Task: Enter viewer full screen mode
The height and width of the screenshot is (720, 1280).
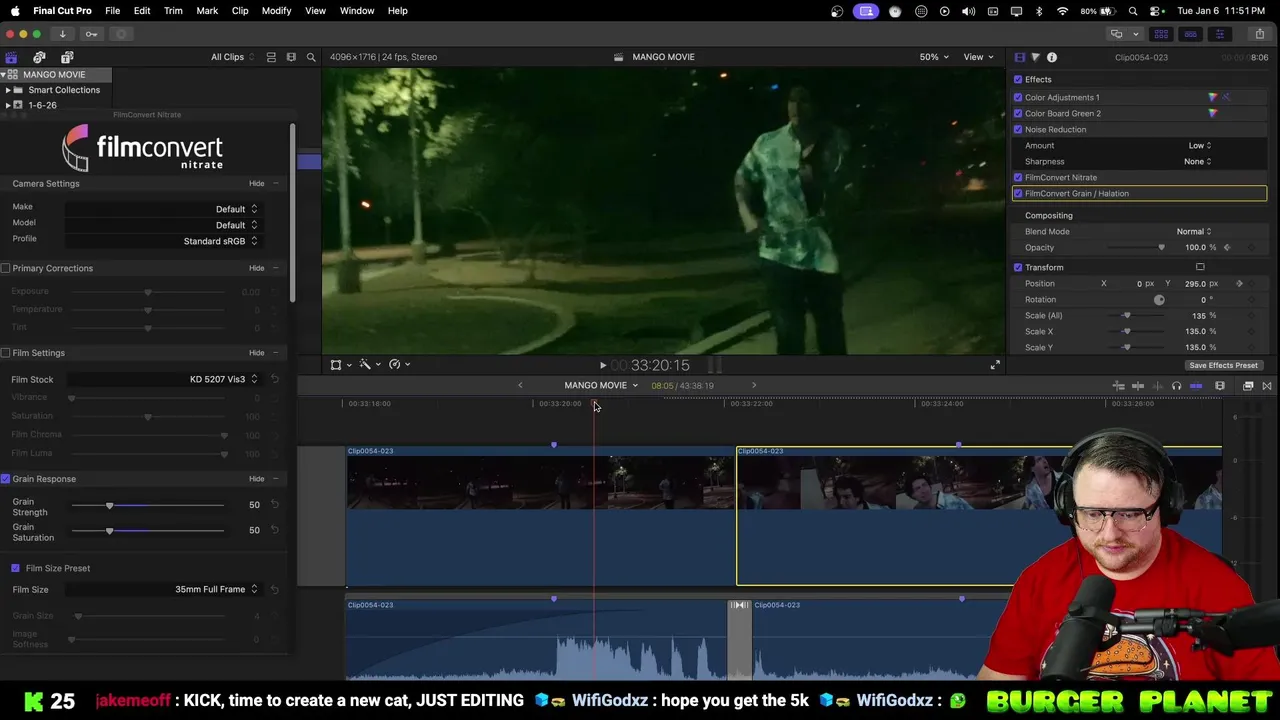Action: click(x=995, y=365)
